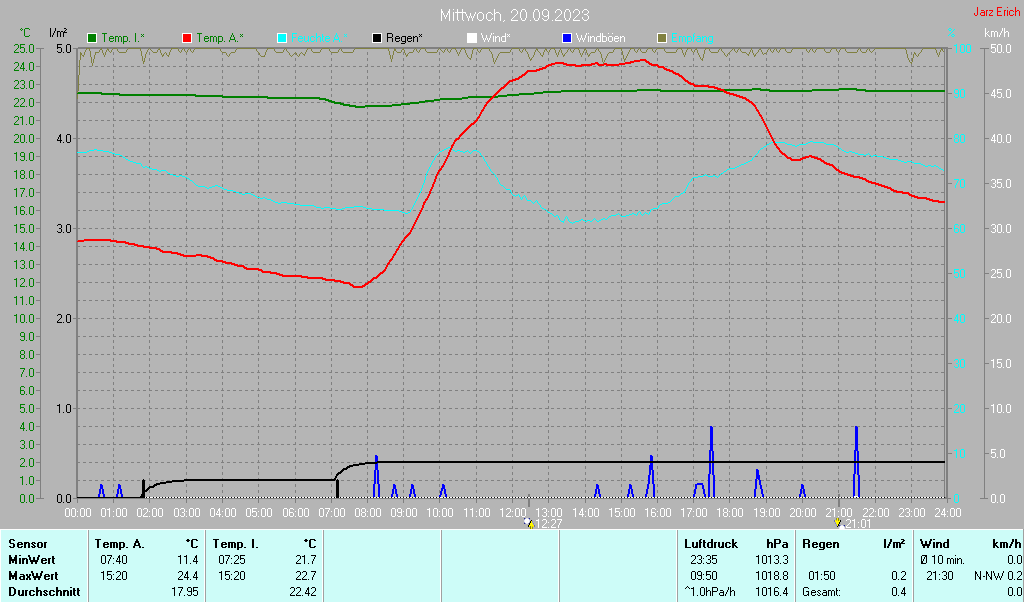This screenshot has width=1024, height=602.
Task: Select the 'Temp. I.*' legend label
Action: [123, 39]
